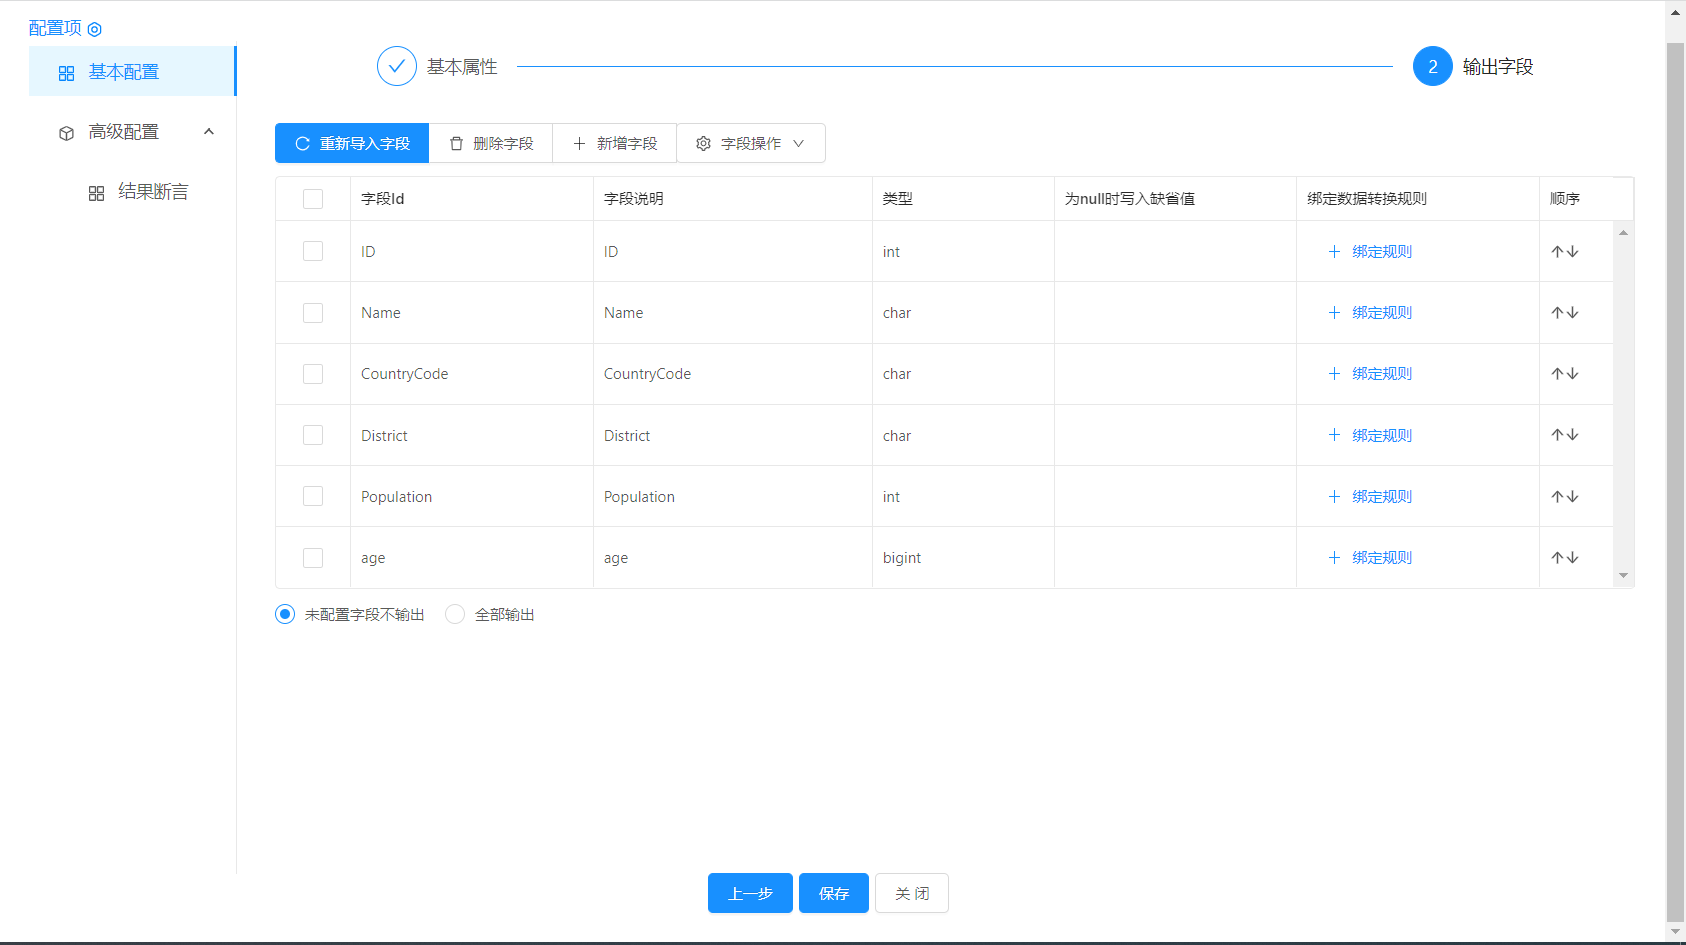Tick the checkbox for the CountryCode row
The width and height of the screenshot is (1686, 945).
pos(313,374)
